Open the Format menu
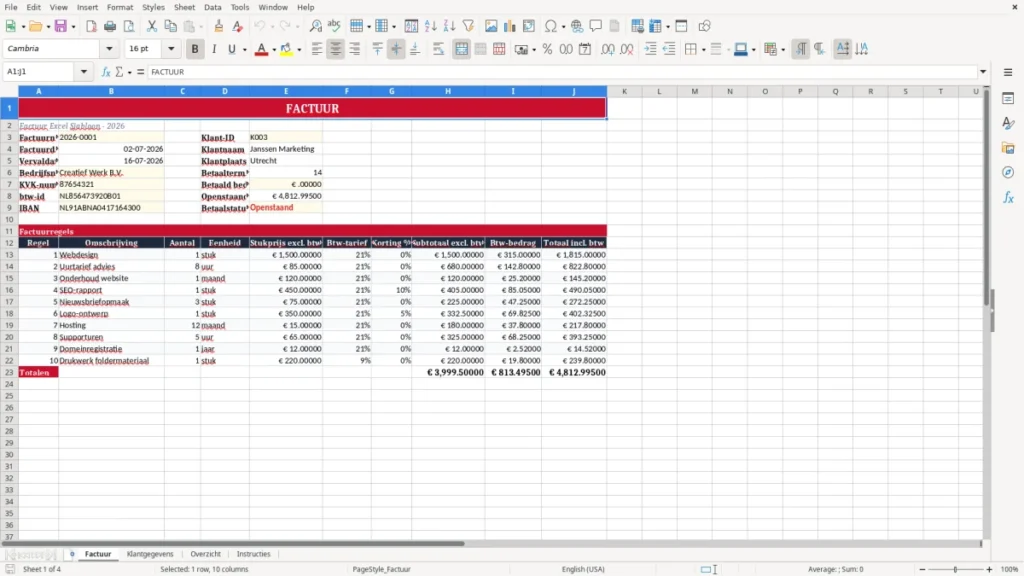This screenshot has width=1024, height=576. pyautogui.click(x=120, y=7)
